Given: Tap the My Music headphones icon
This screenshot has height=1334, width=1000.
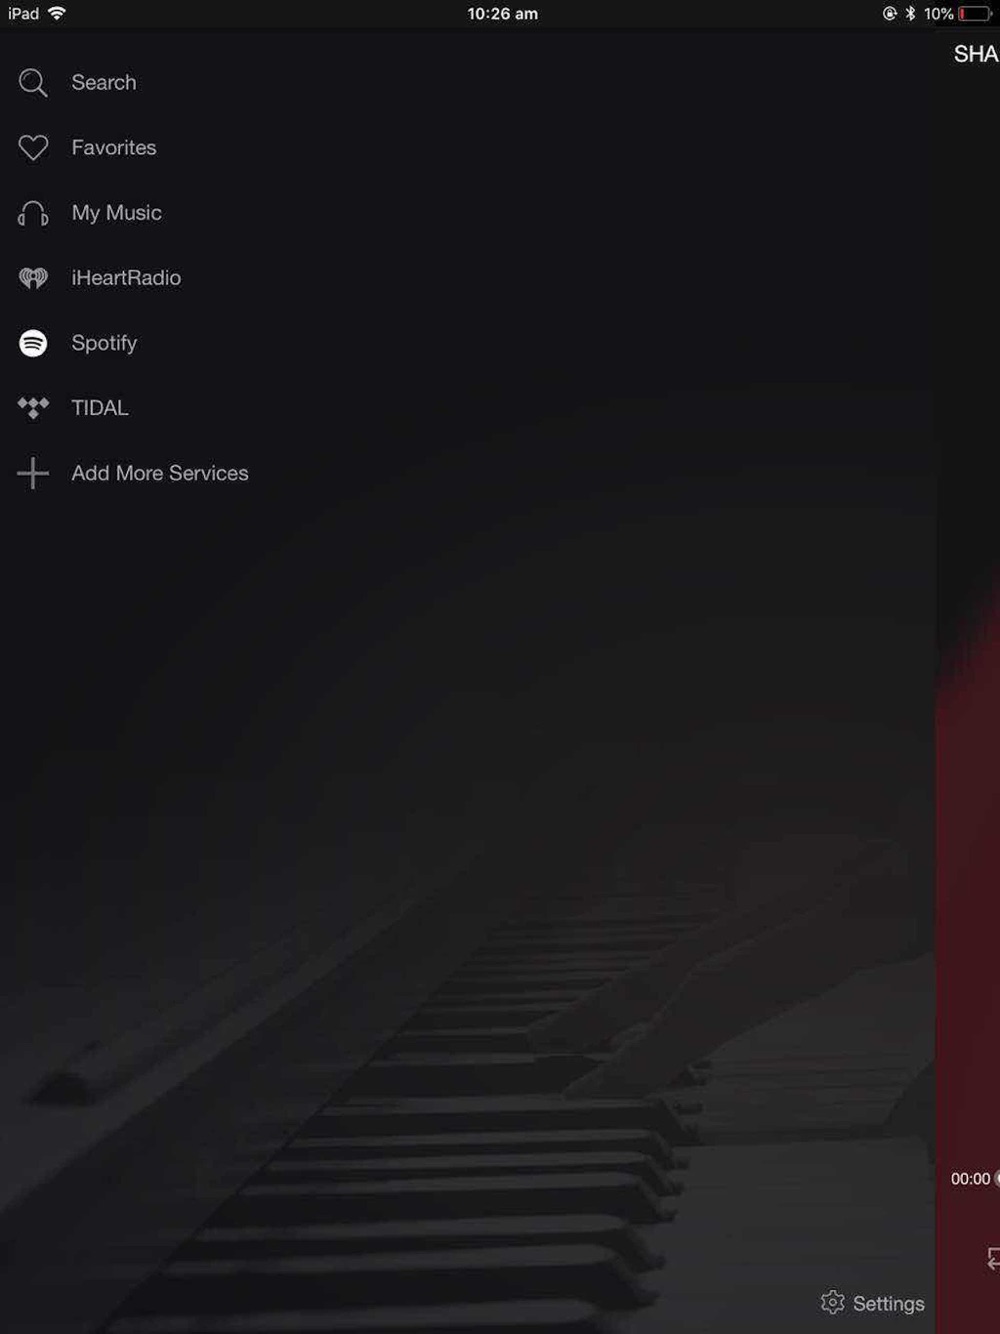Looking at the screenshot, I should coord(33,213).
